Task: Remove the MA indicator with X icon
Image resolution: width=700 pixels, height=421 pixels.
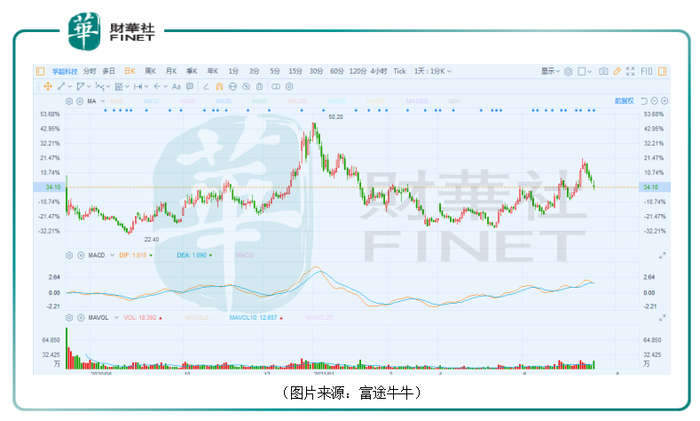Action: tap(80, 101)
